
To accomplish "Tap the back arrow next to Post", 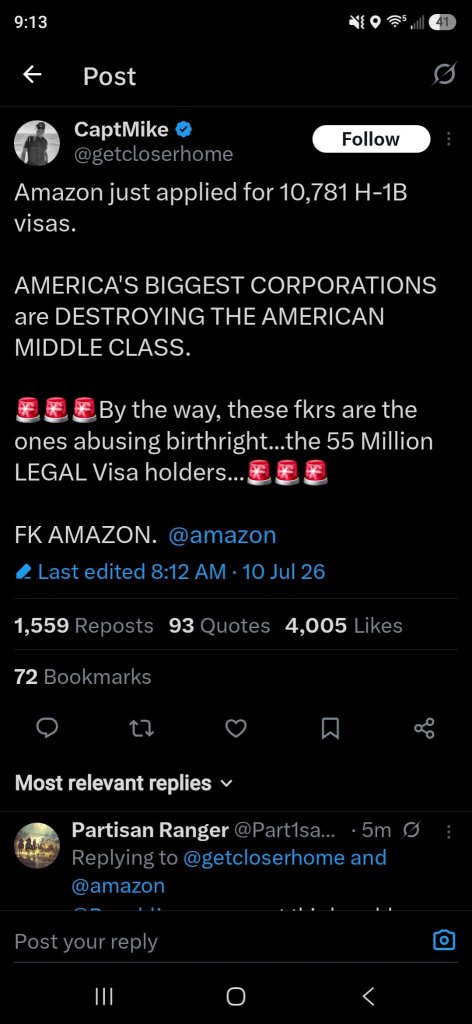I will 32,76.
